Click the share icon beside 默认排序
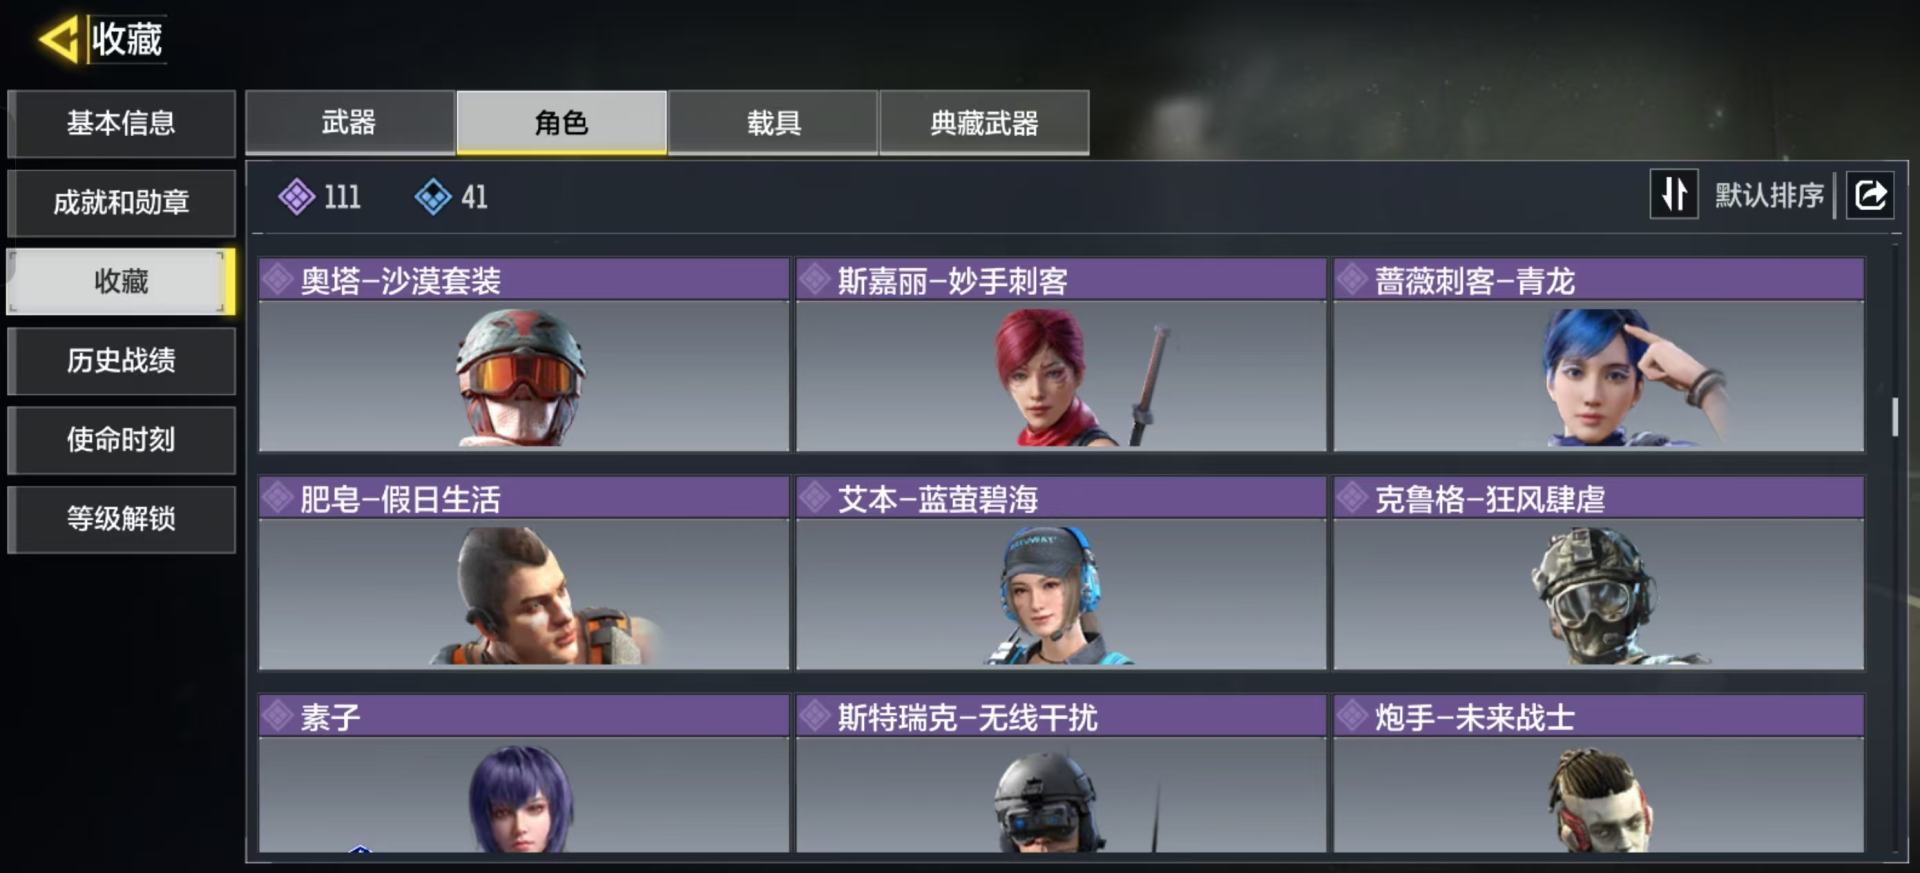1920x873 pixels. pos(1870,194)
